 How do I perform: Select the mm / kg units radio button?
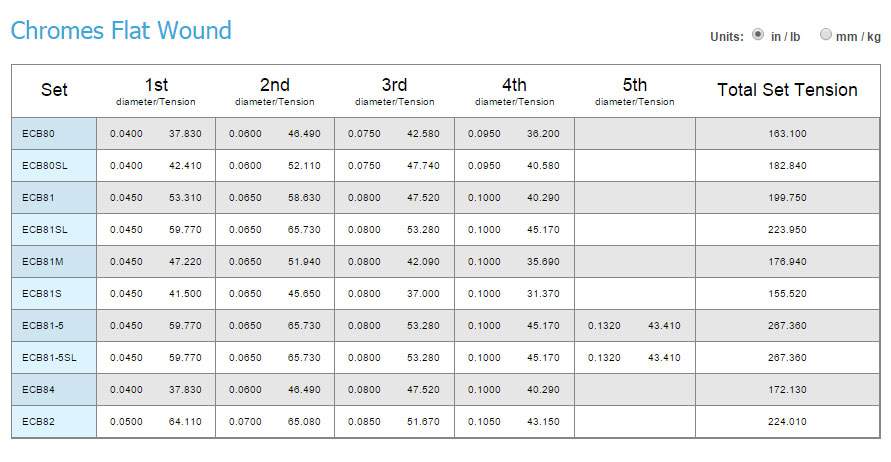click(x=825, y=34)
